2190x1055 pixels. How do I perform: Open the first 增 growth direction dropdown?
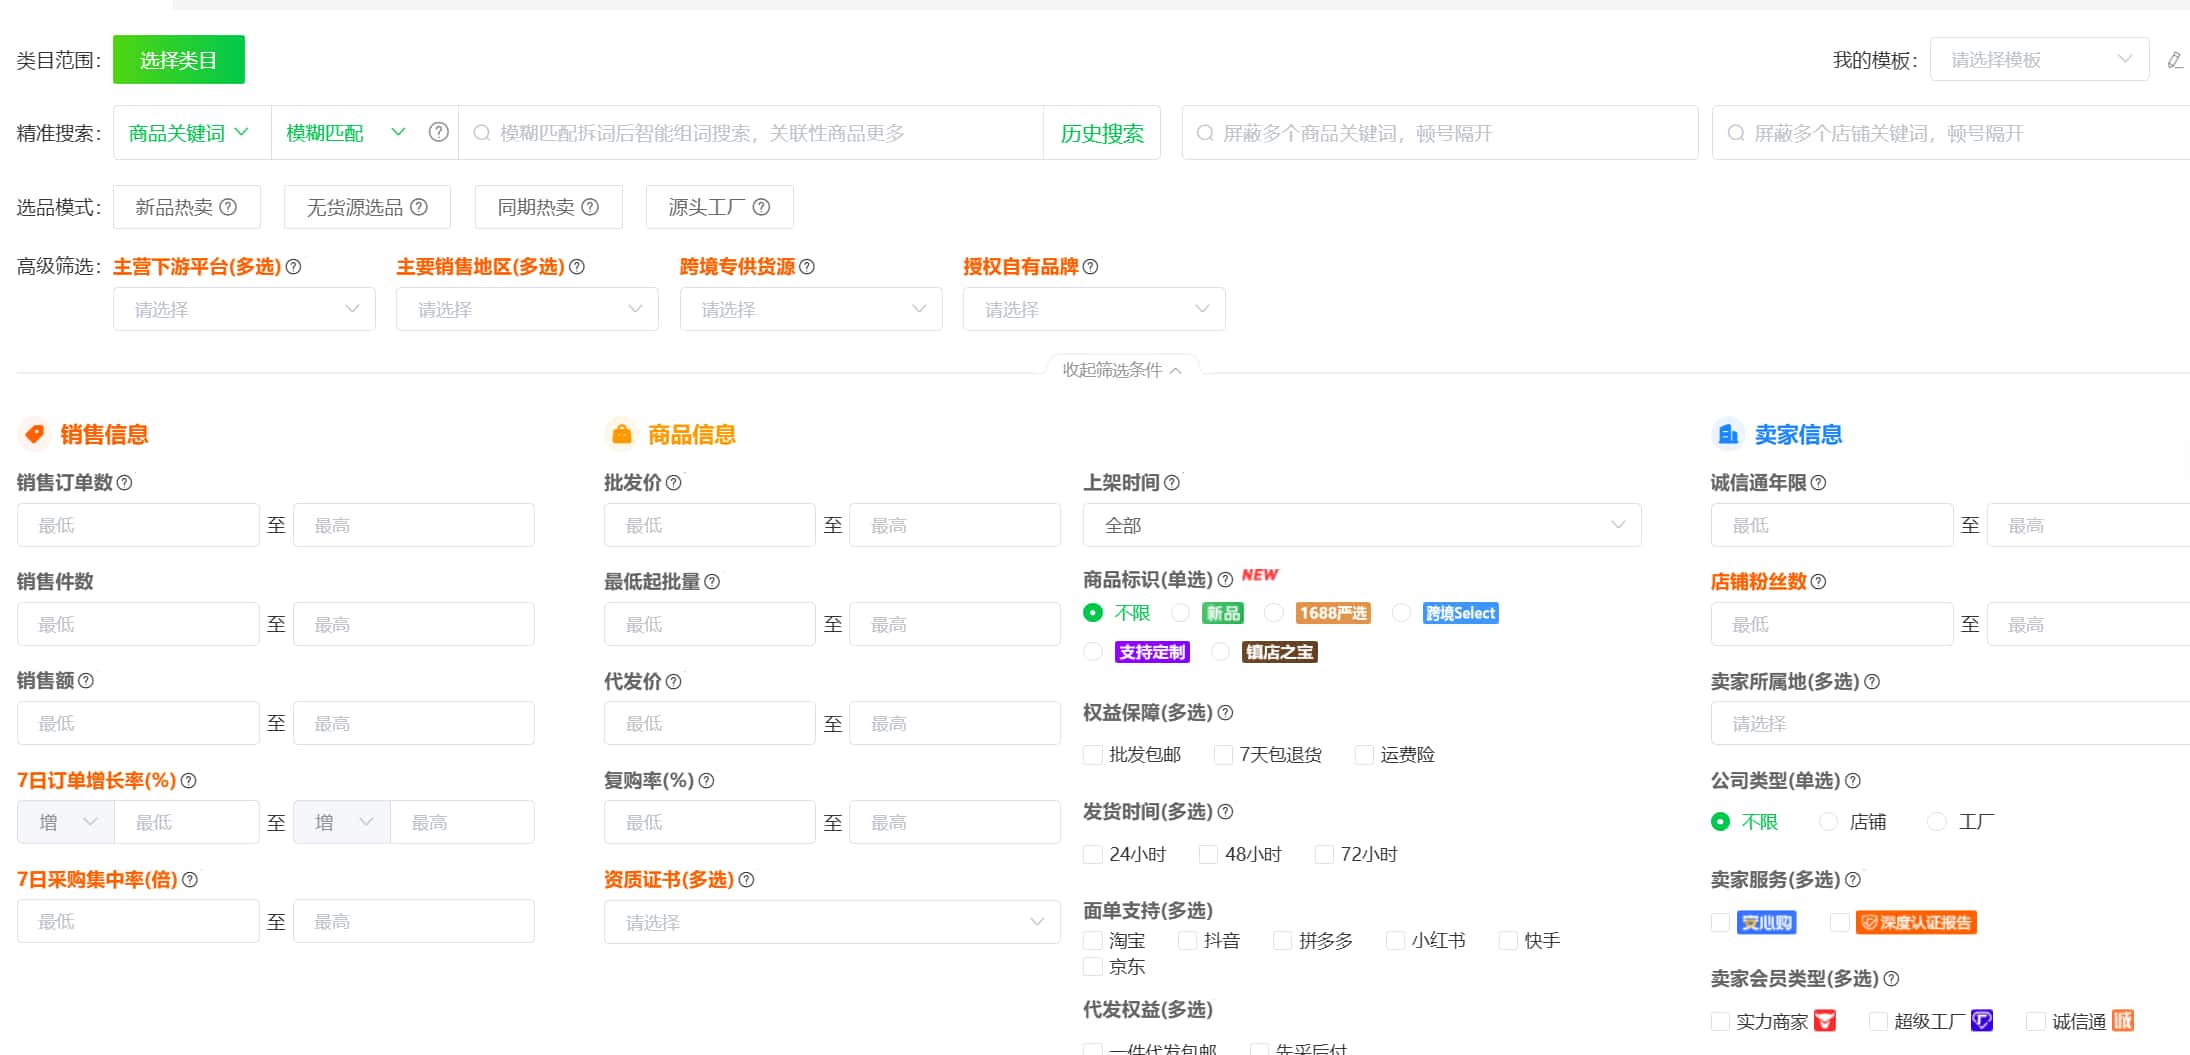[x=66, y=822]
